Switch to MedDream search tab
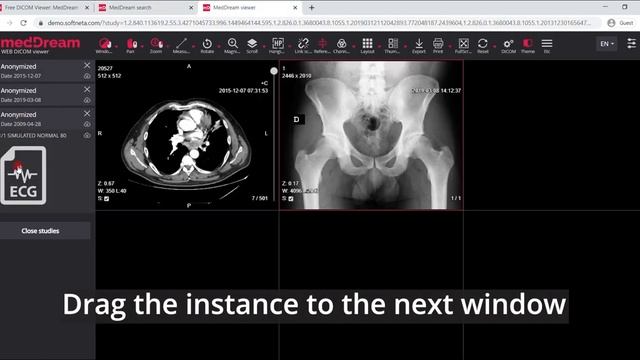640x360 pixels. [x=146, y=8]
